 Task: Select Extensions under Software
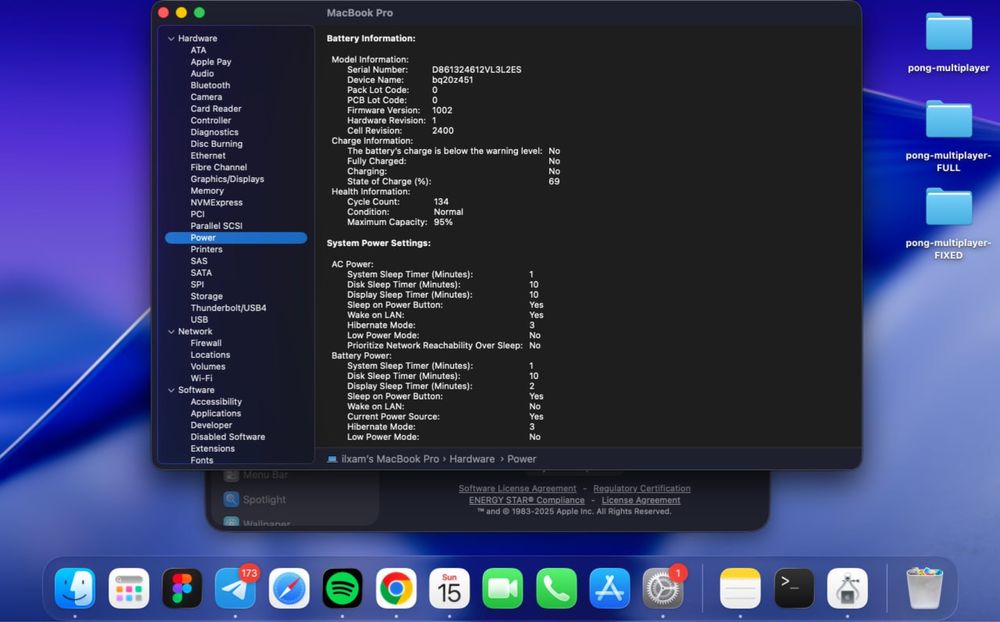click(212, 449)
